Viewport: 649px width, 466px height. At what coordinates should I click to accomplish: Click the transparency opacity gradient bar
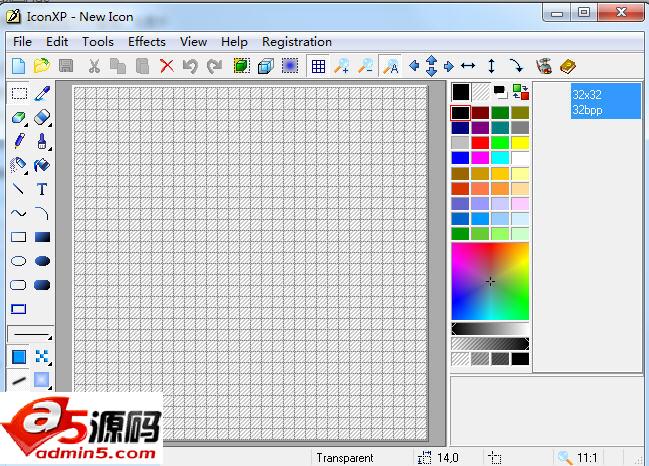pyautogui.click(x=490, y=343)
